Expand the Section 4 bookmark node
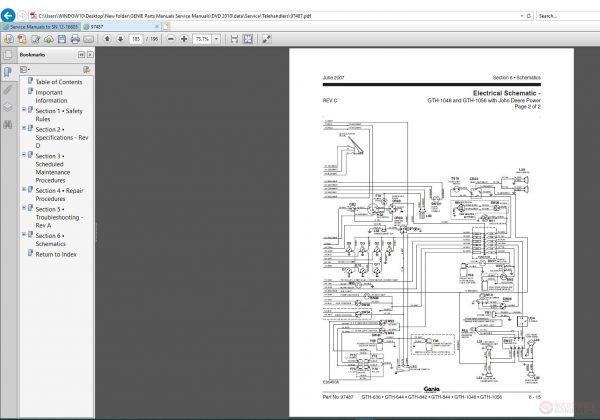 pyautogui.click(x=24, y=189)
